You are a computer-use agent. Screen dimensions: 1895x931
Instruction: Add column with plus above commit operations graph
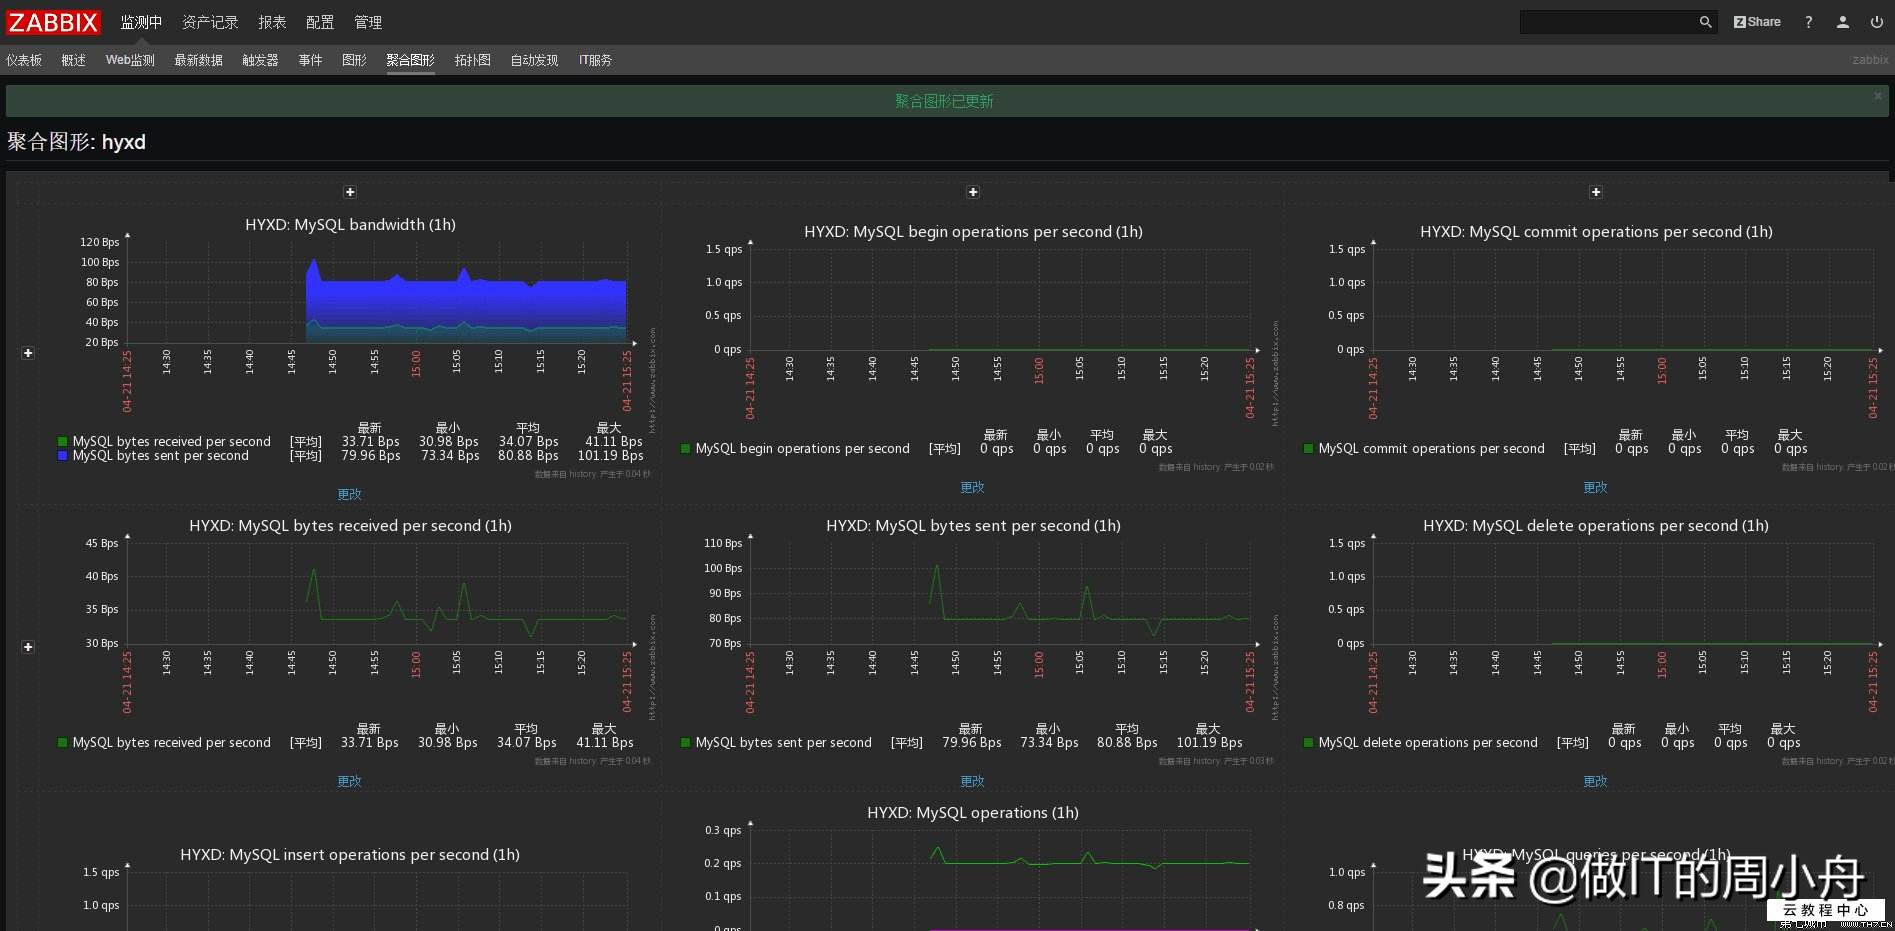[1596, 192]
